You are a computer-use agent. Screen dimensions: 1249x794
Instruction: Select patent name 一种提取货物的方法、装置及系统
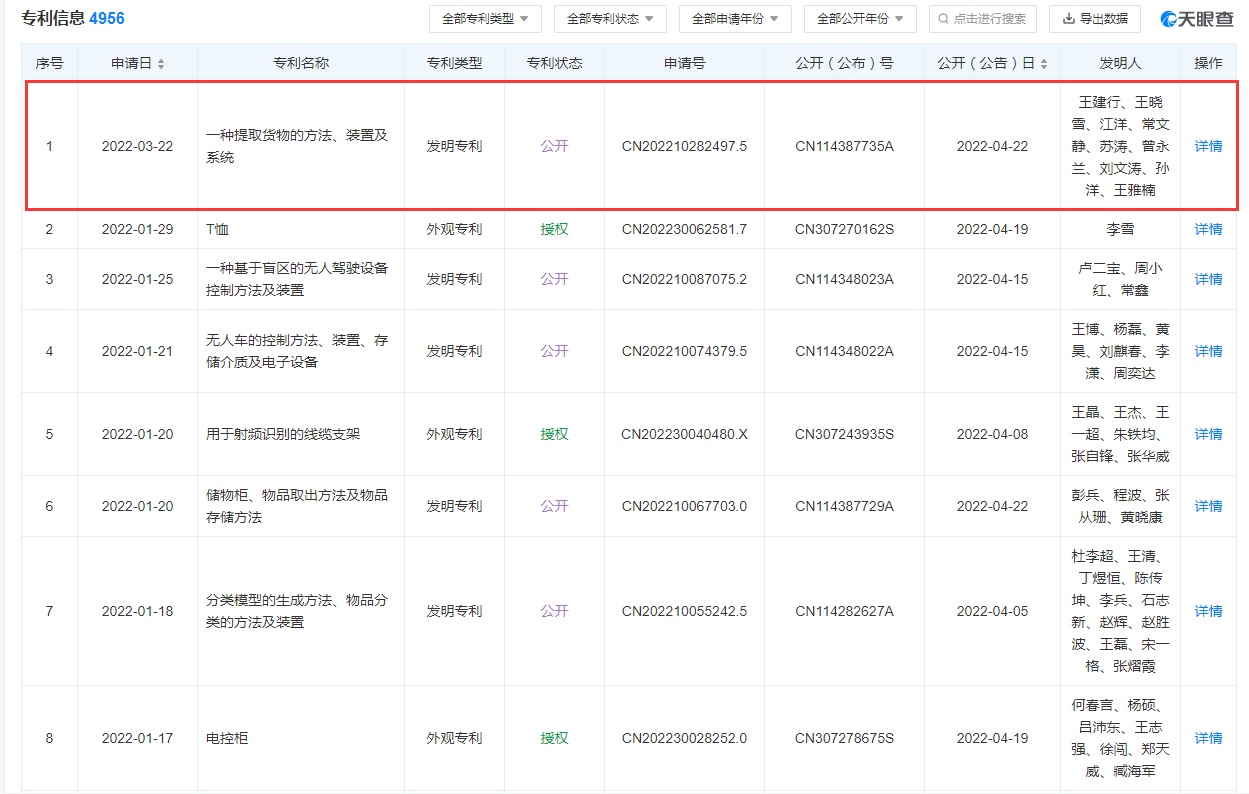(x=297, y=146)
